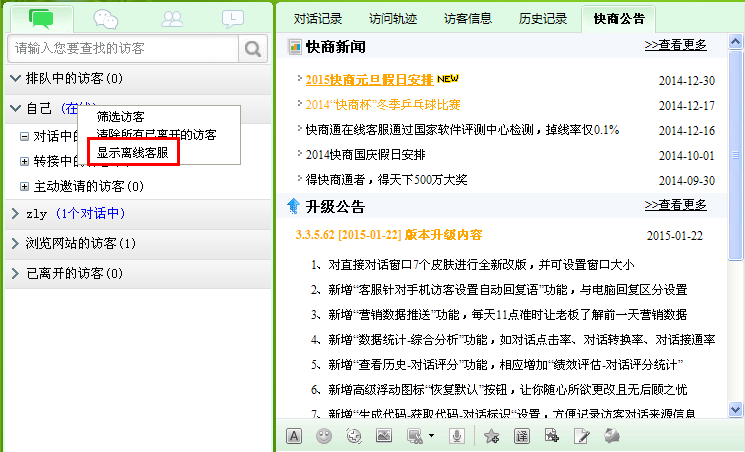Open the colleagues group tab icon
The height and width of the screenshot is (452, 745).
tap(172, 18)
